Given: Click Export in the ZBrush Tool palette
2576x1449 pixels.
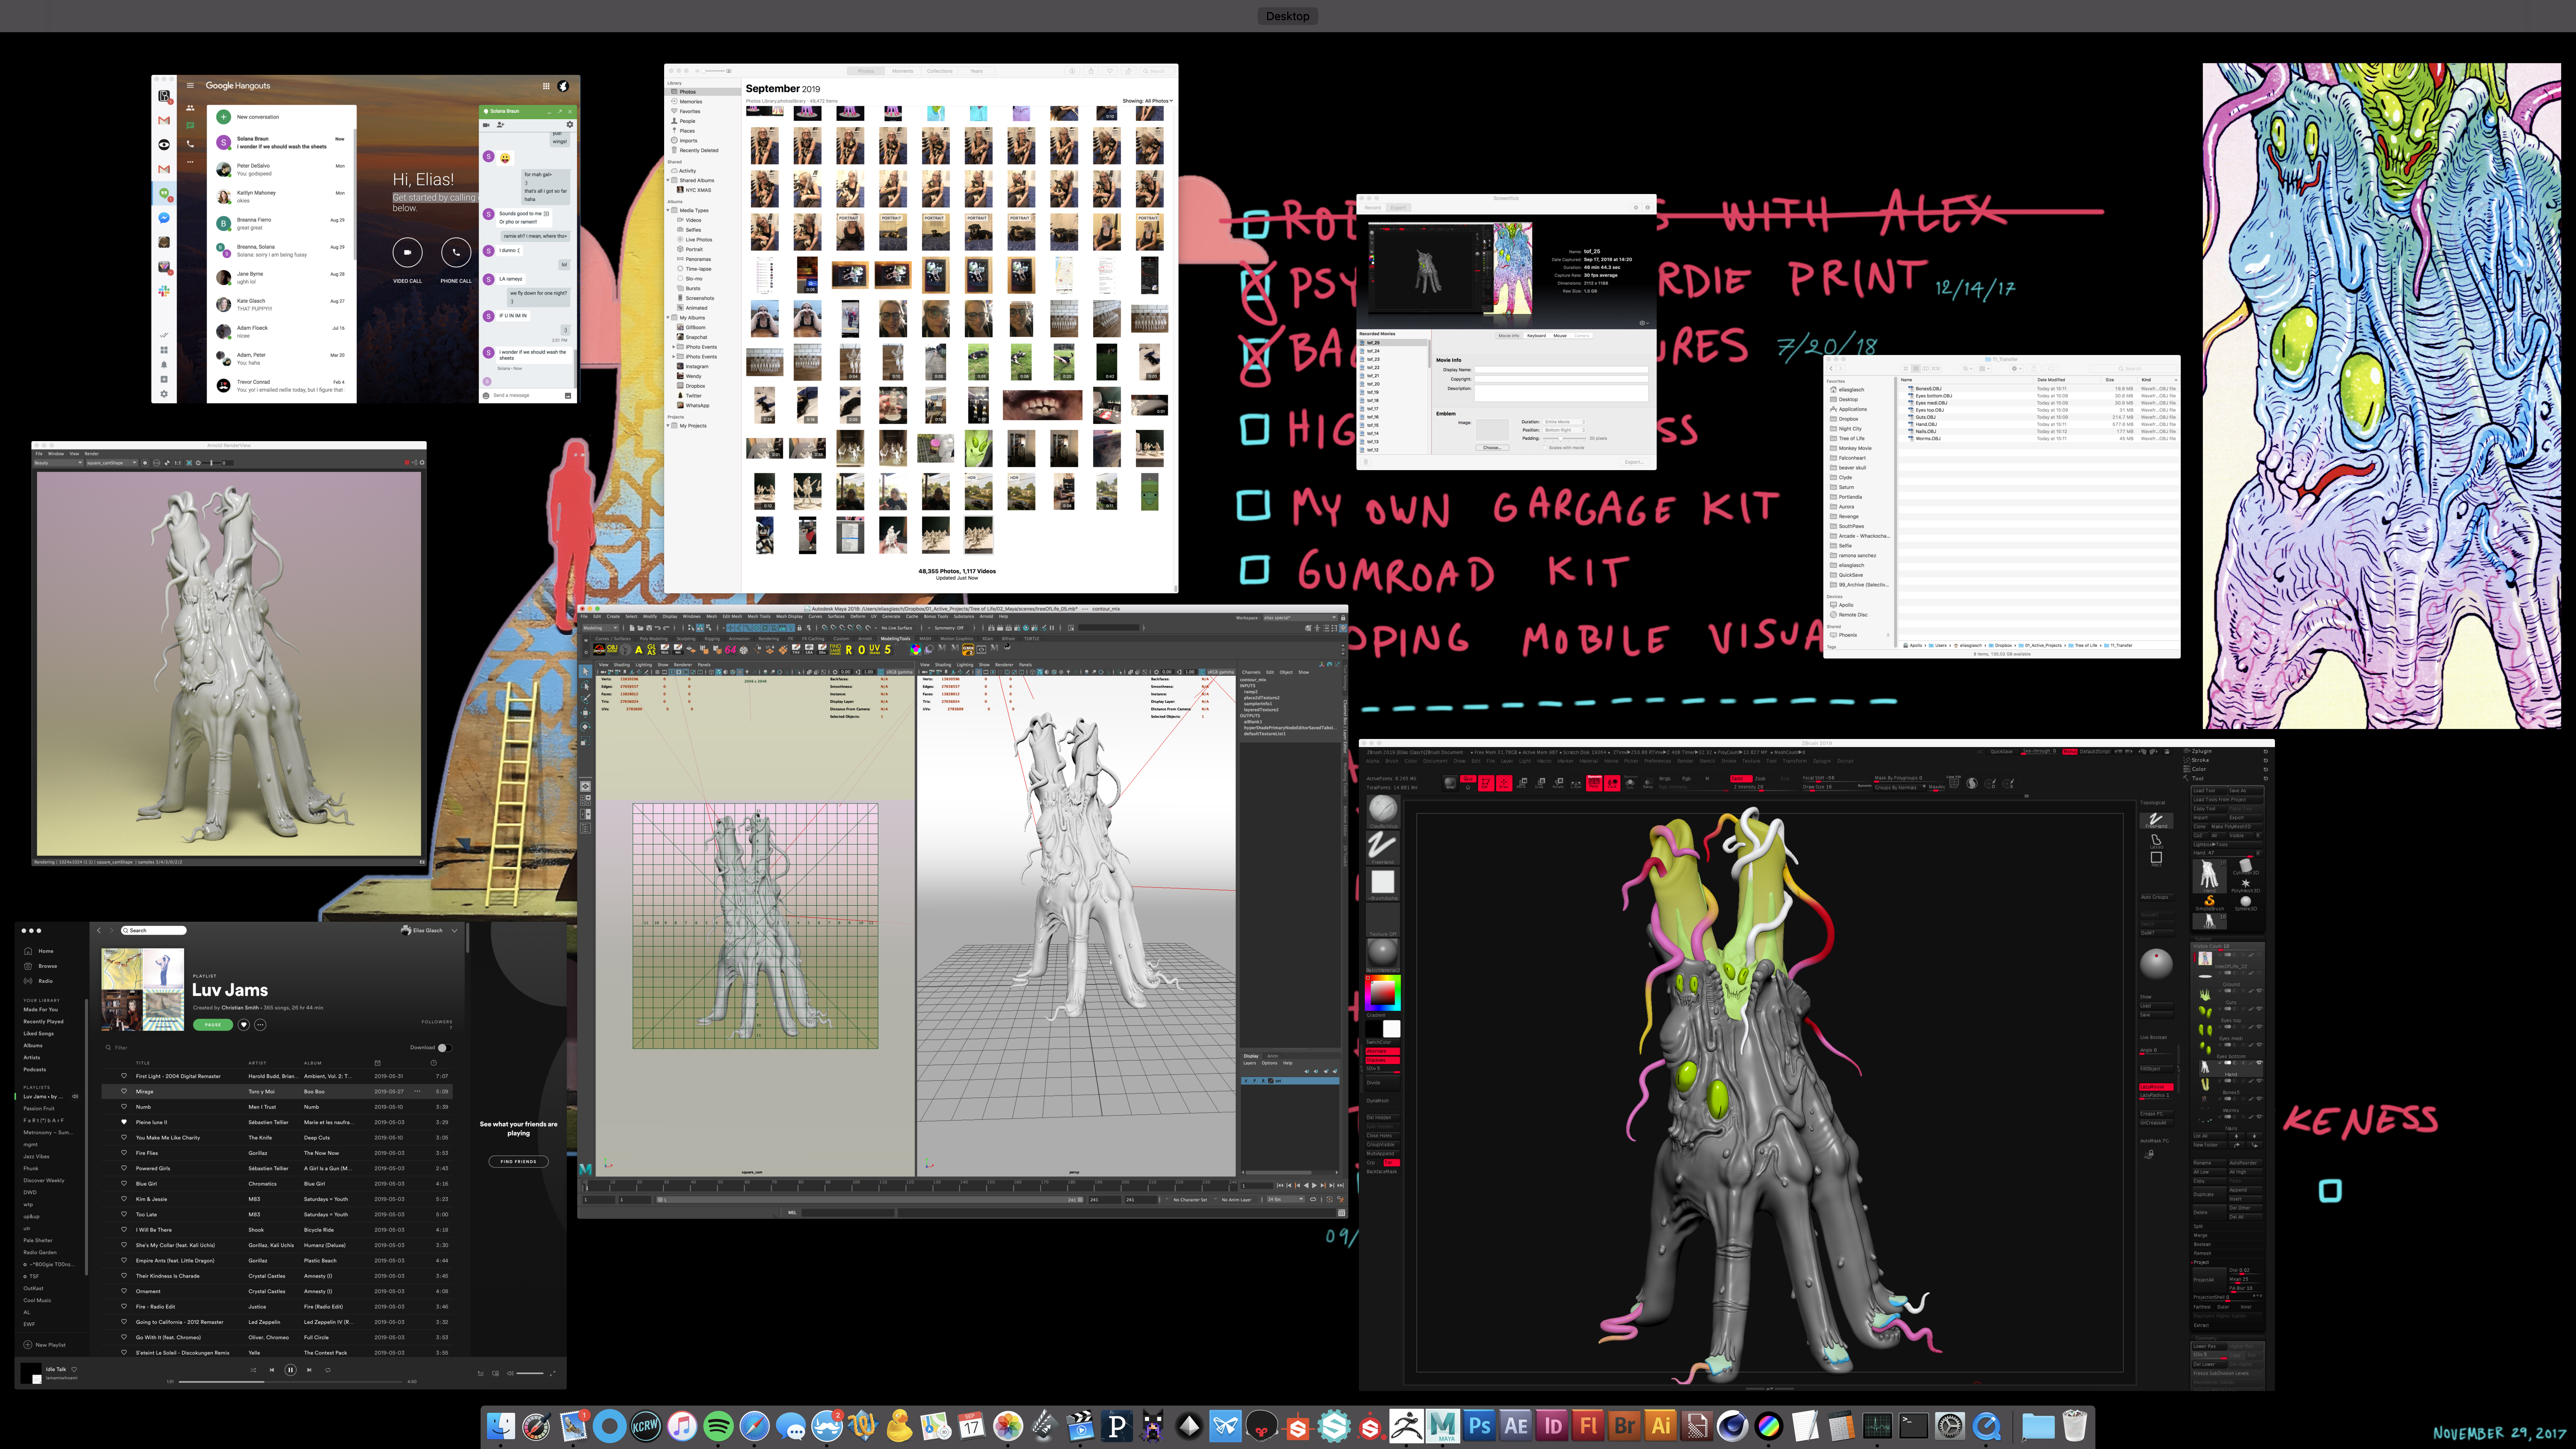Looking at the screenshot, I should [2246, 818].
